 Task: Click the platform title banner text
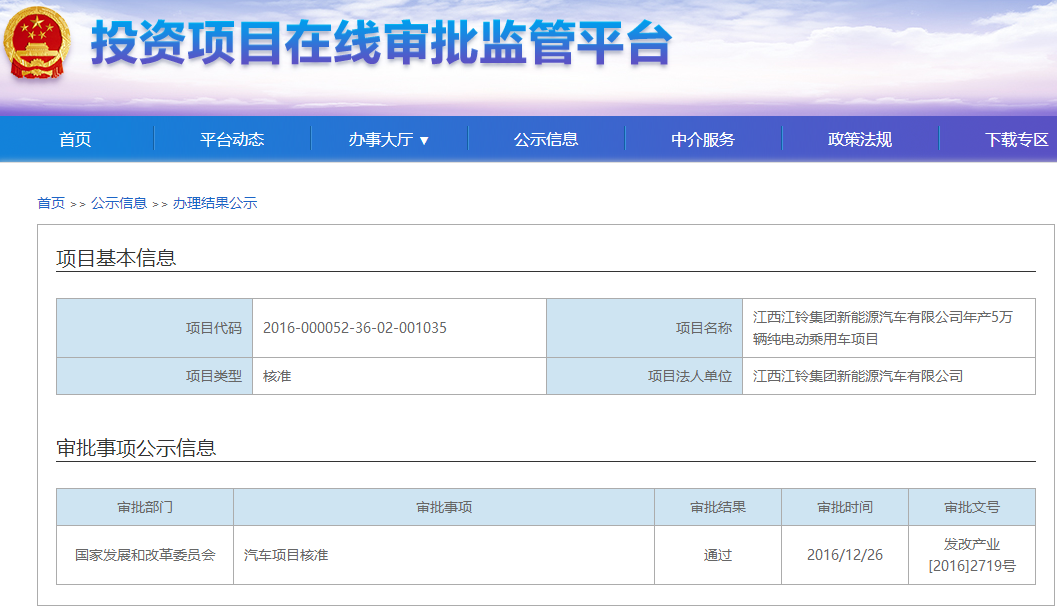tap(381, 45)
